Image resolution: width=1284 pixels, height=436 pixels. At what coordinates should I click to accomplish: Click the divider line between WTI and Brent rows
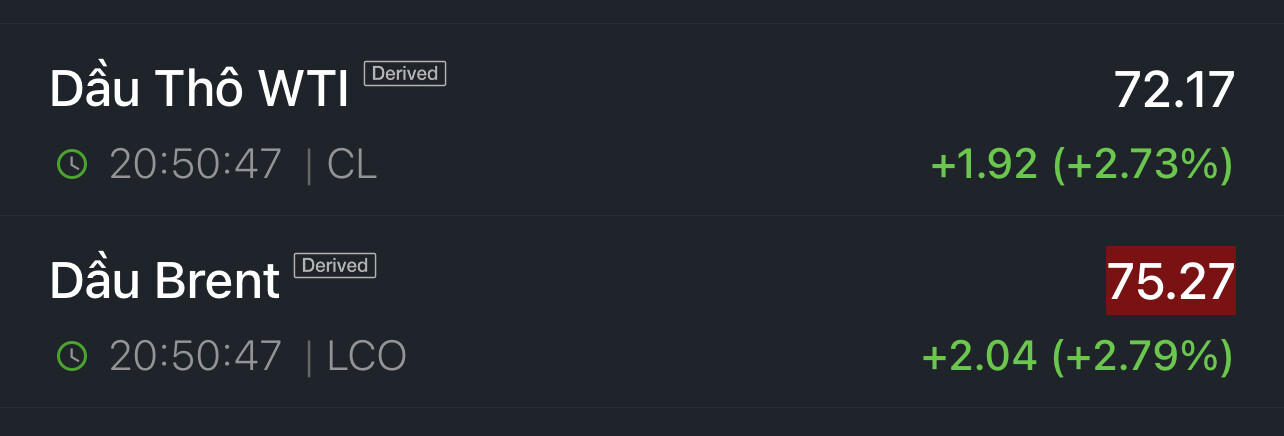(642, 215)
